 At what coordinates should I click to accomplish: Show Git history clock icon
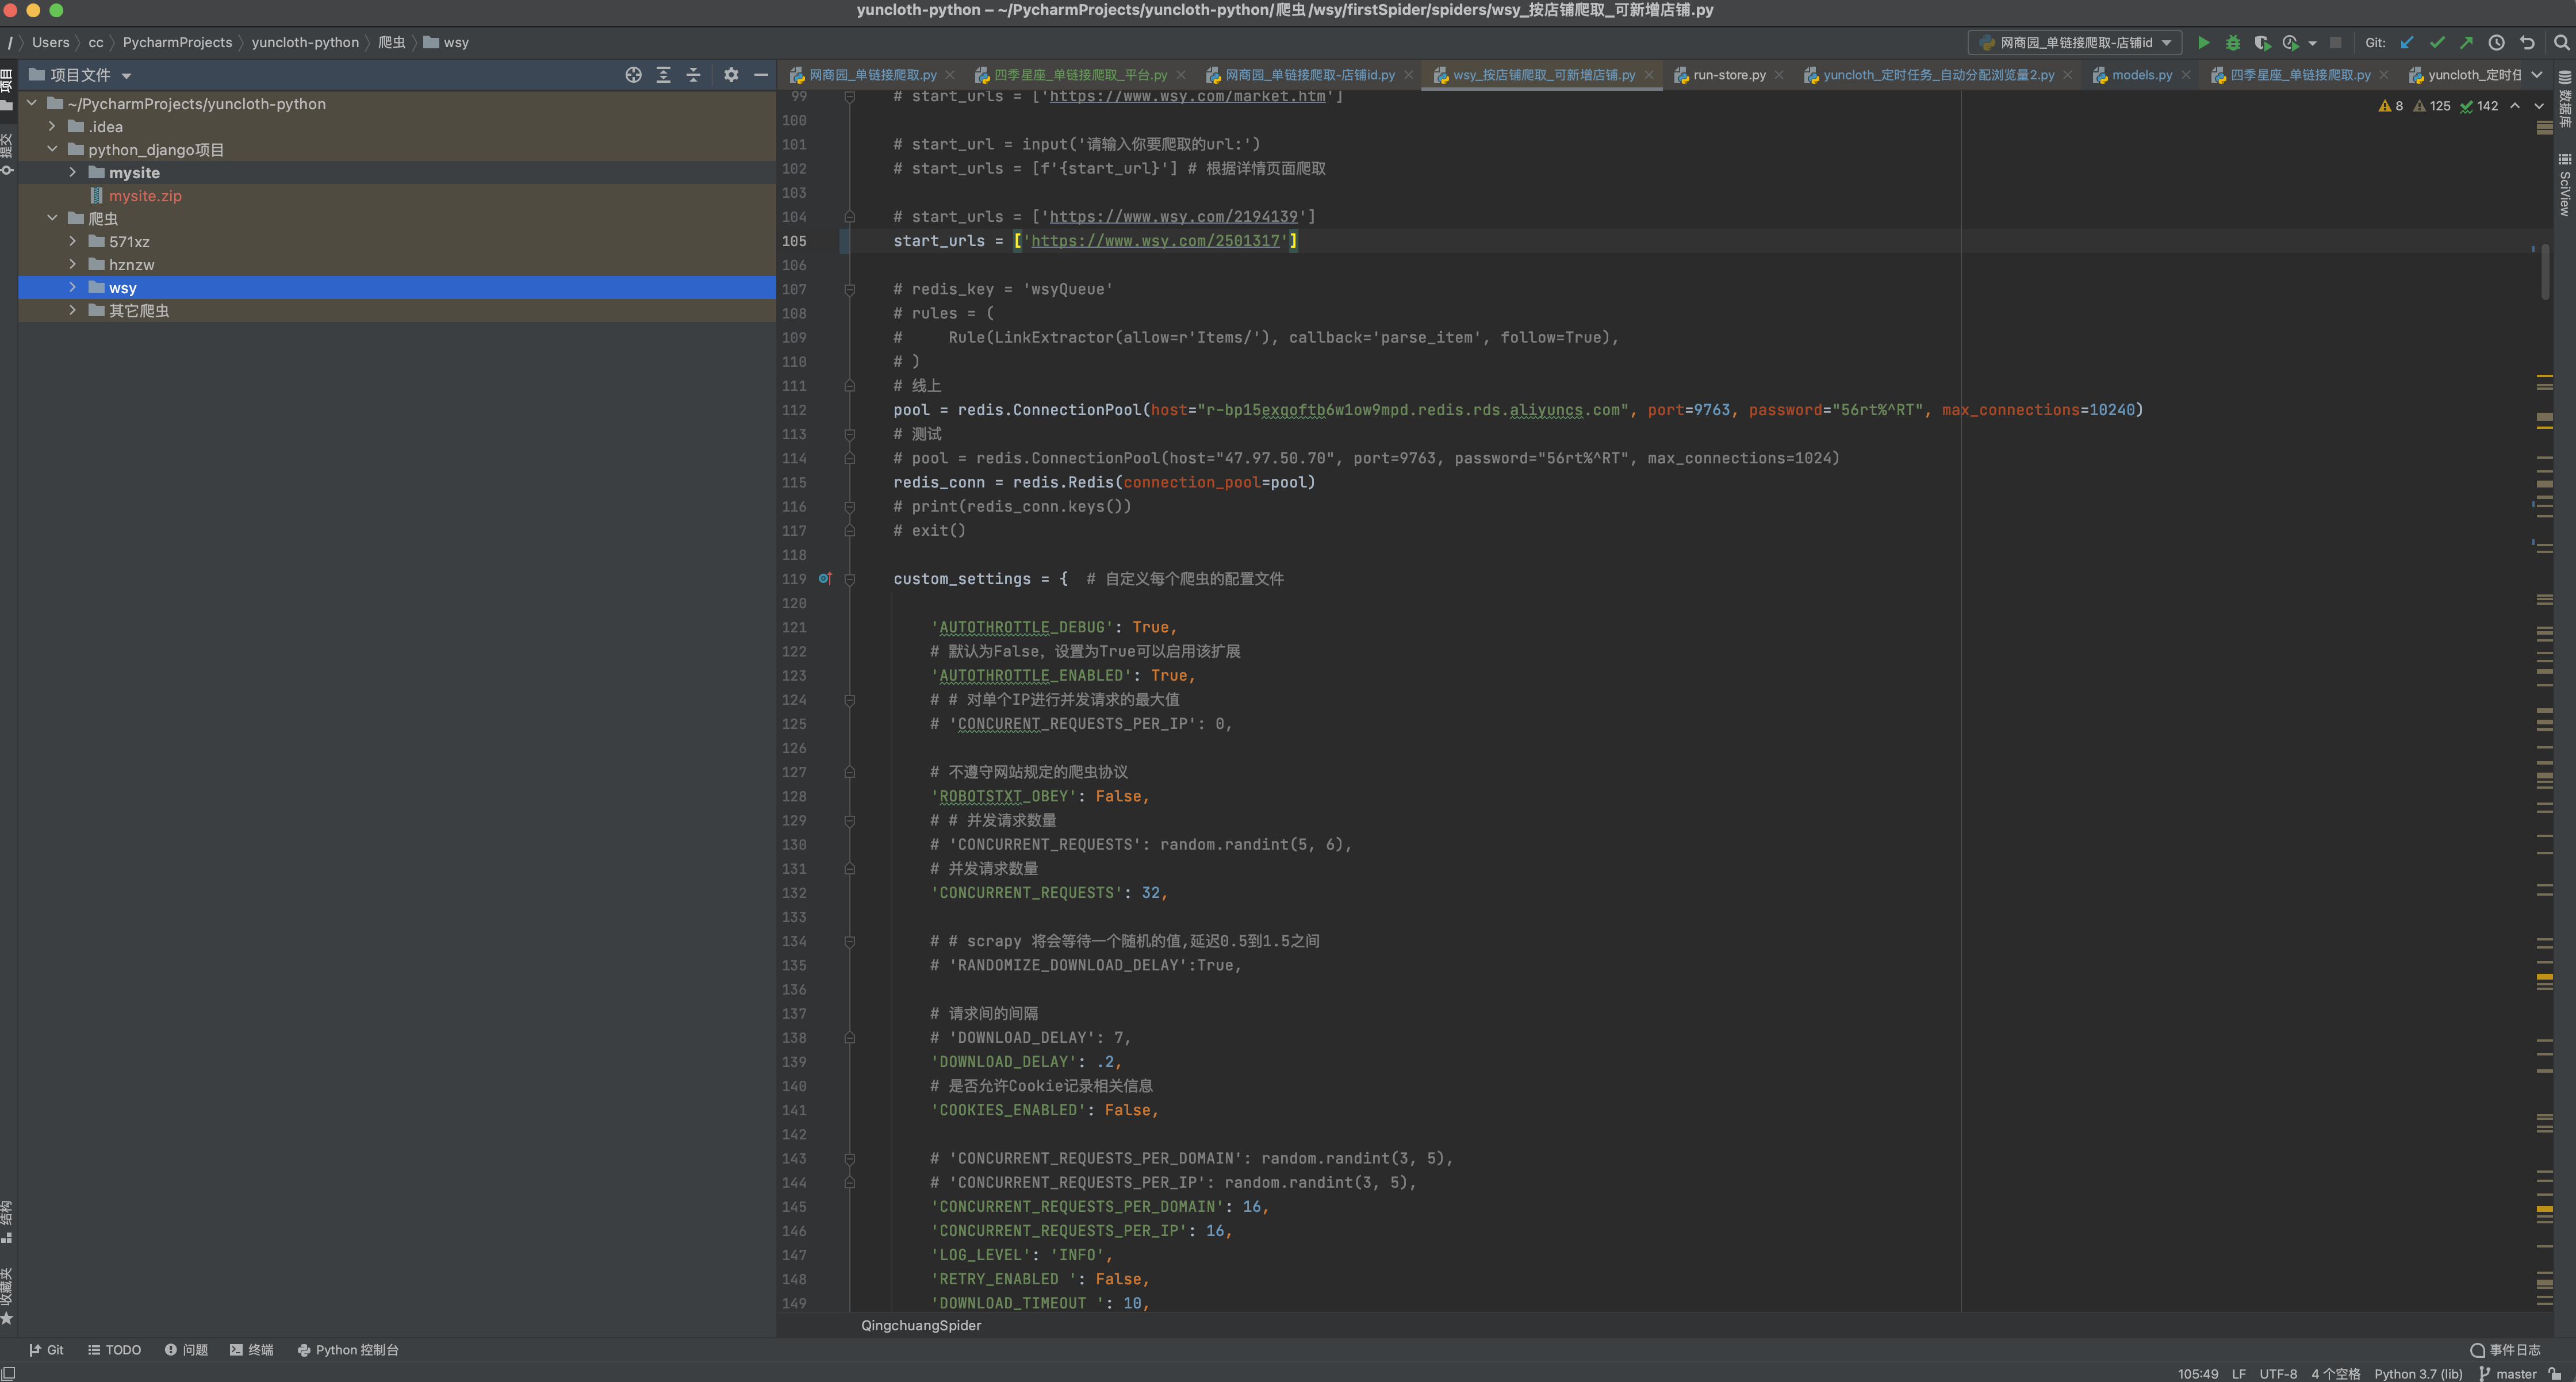coord(2497,43)
